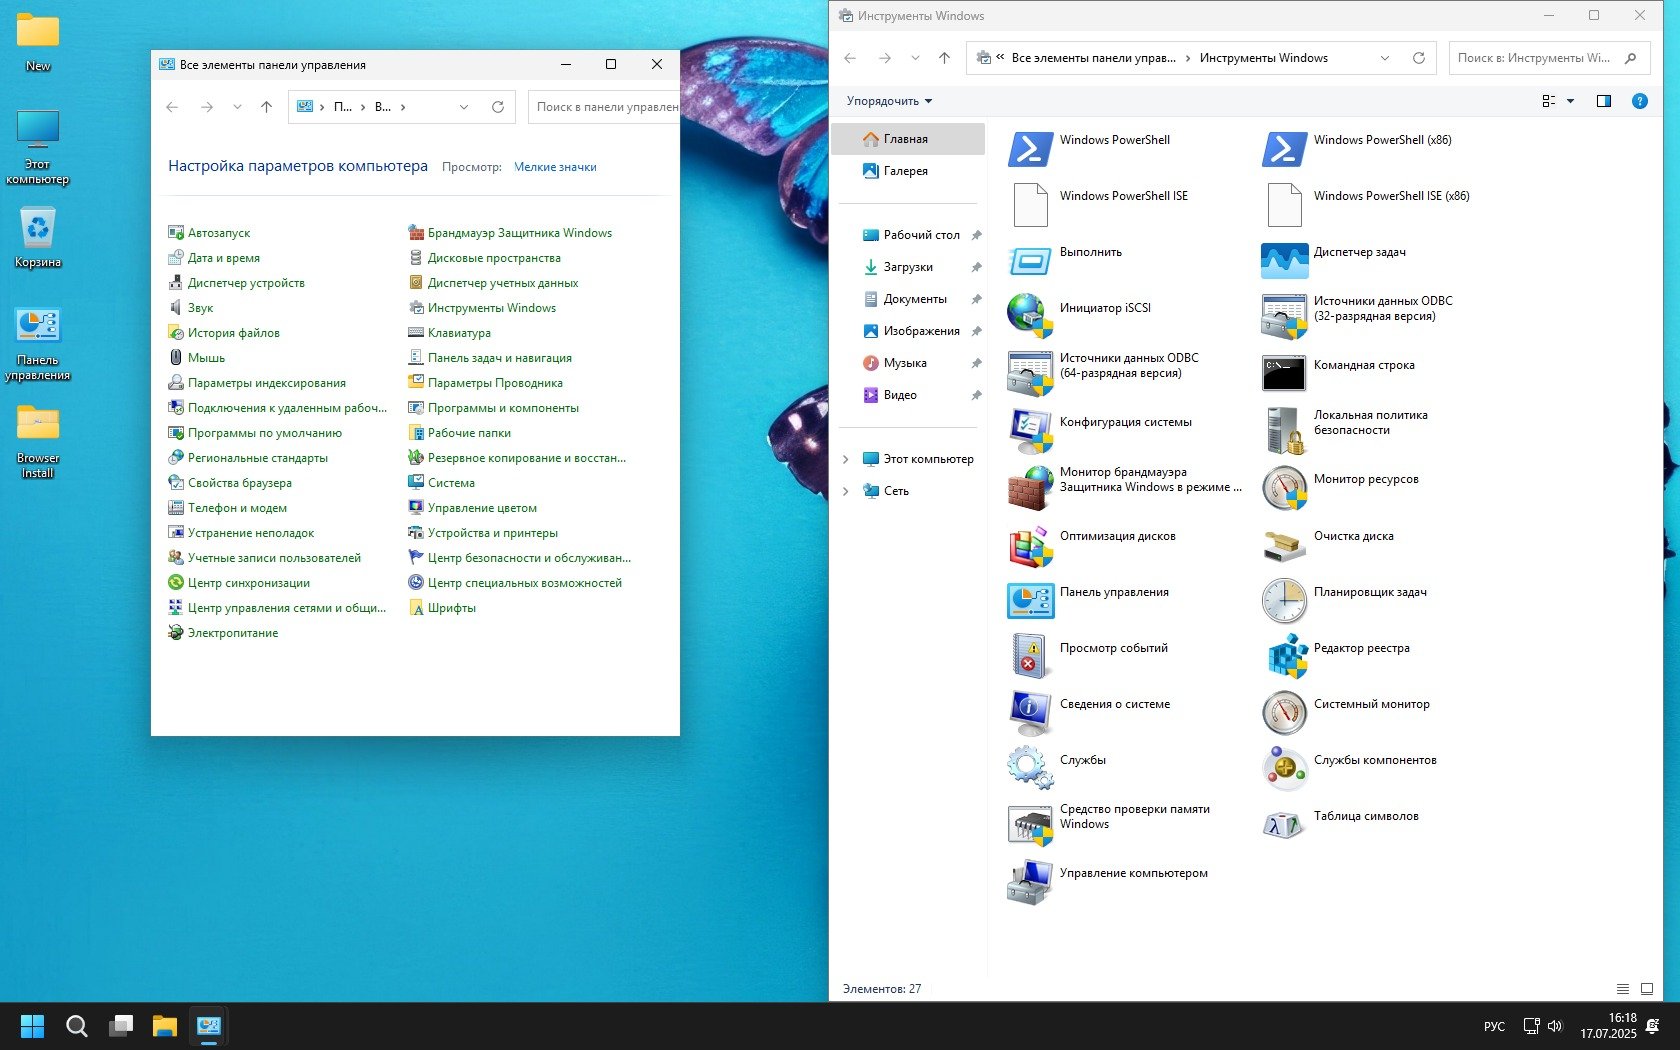The width and height of the screenshot is (1680, 1050).
Task: Open Брандмауэр Защитника Windows link
Action: [519, 233]
